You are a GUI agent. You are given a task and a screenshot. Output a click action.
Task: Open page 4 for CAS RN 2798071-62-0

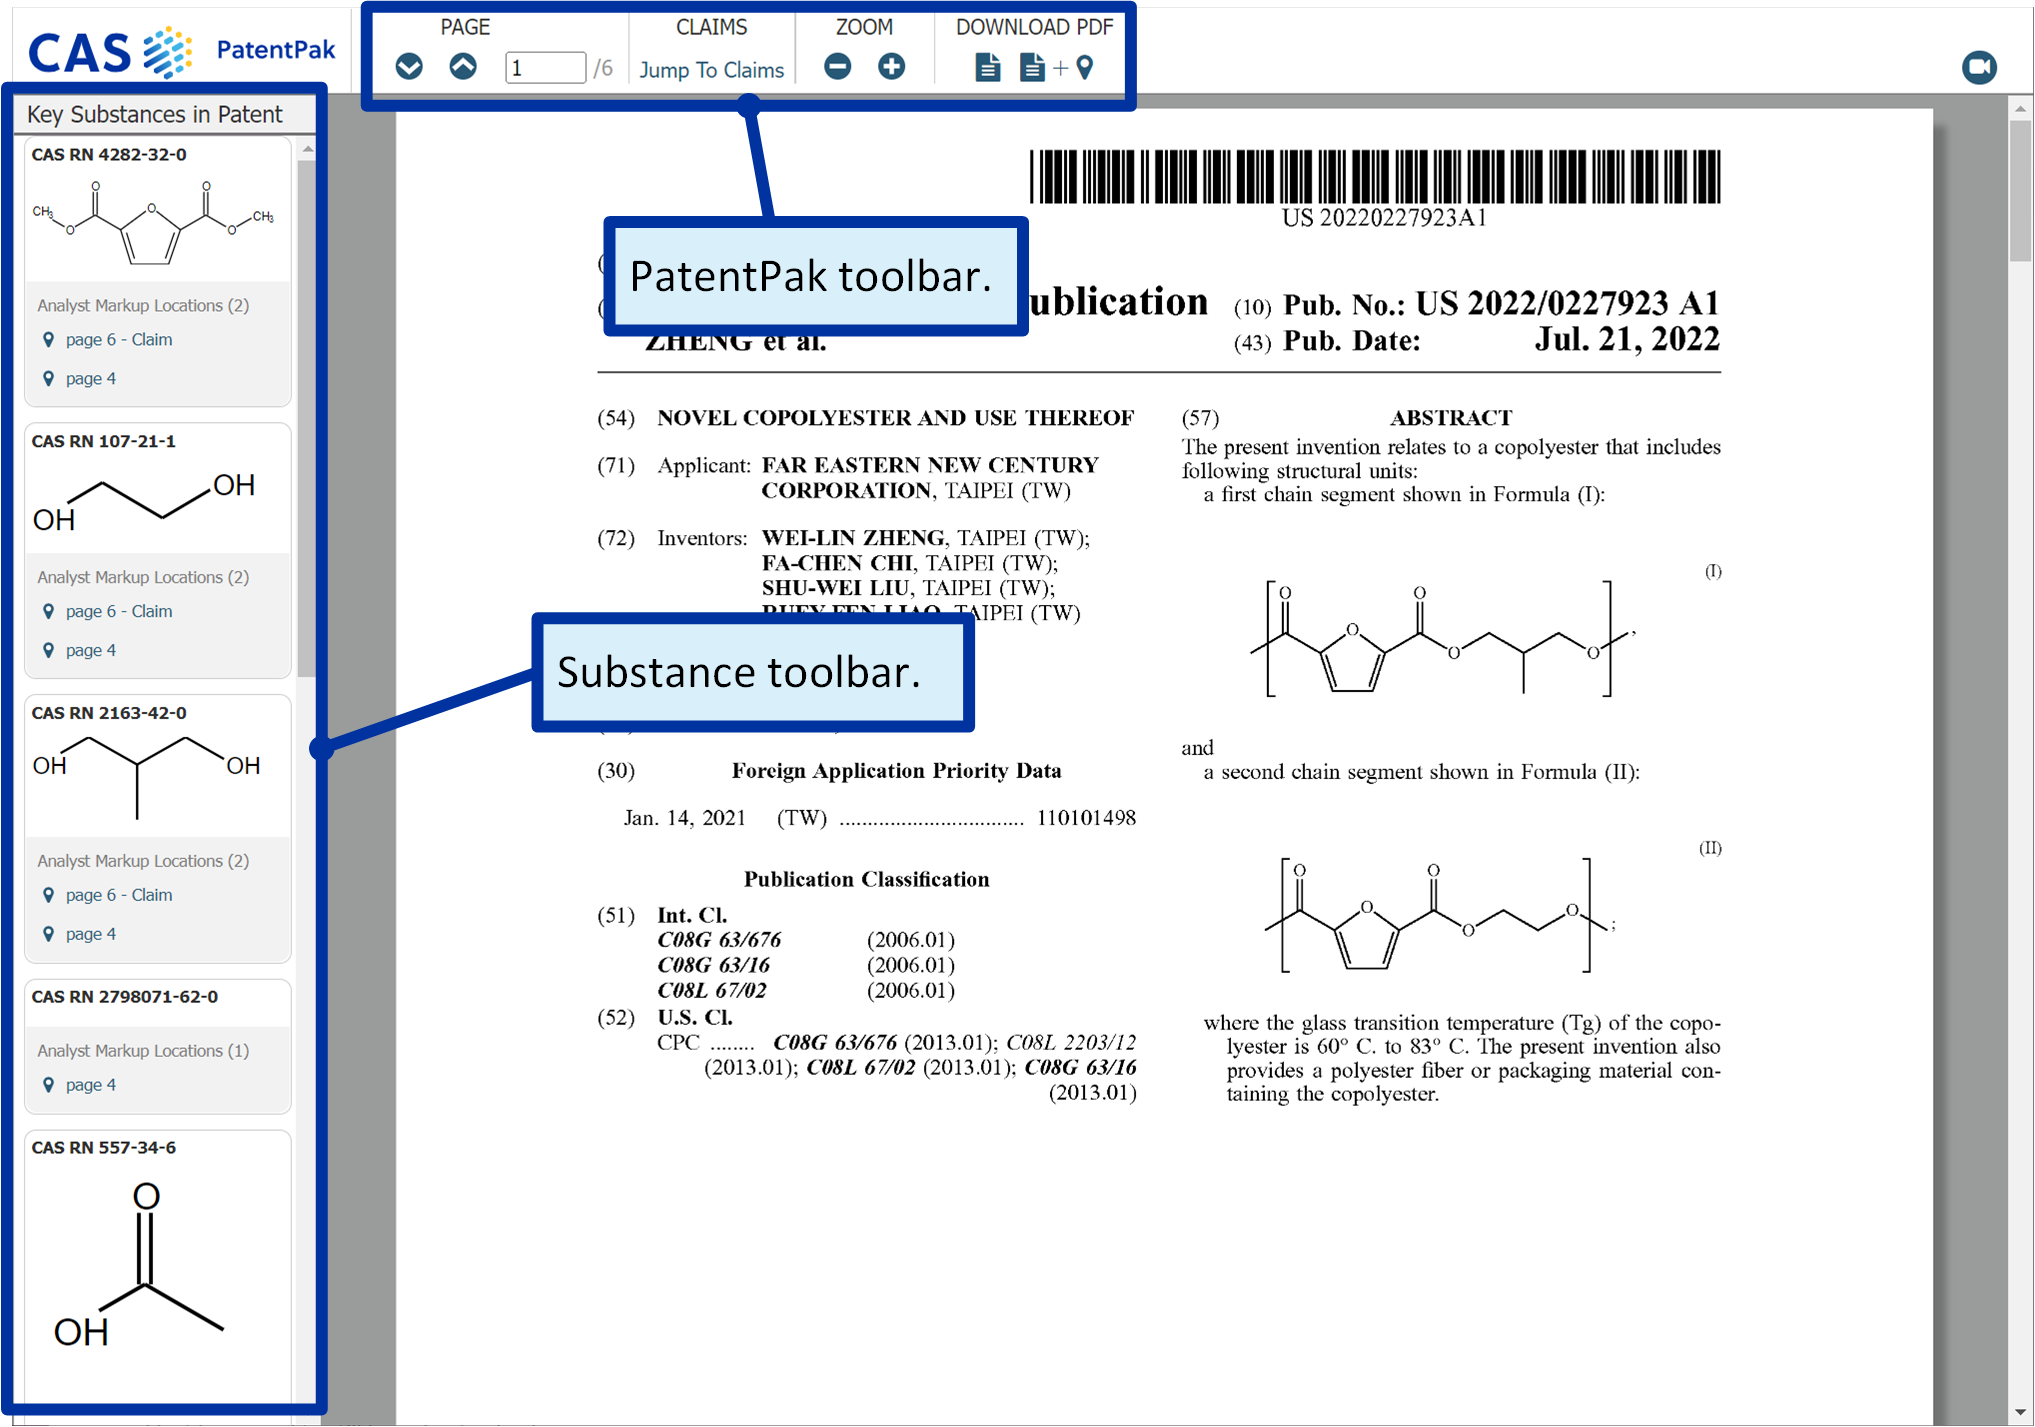pos(90,1085)
